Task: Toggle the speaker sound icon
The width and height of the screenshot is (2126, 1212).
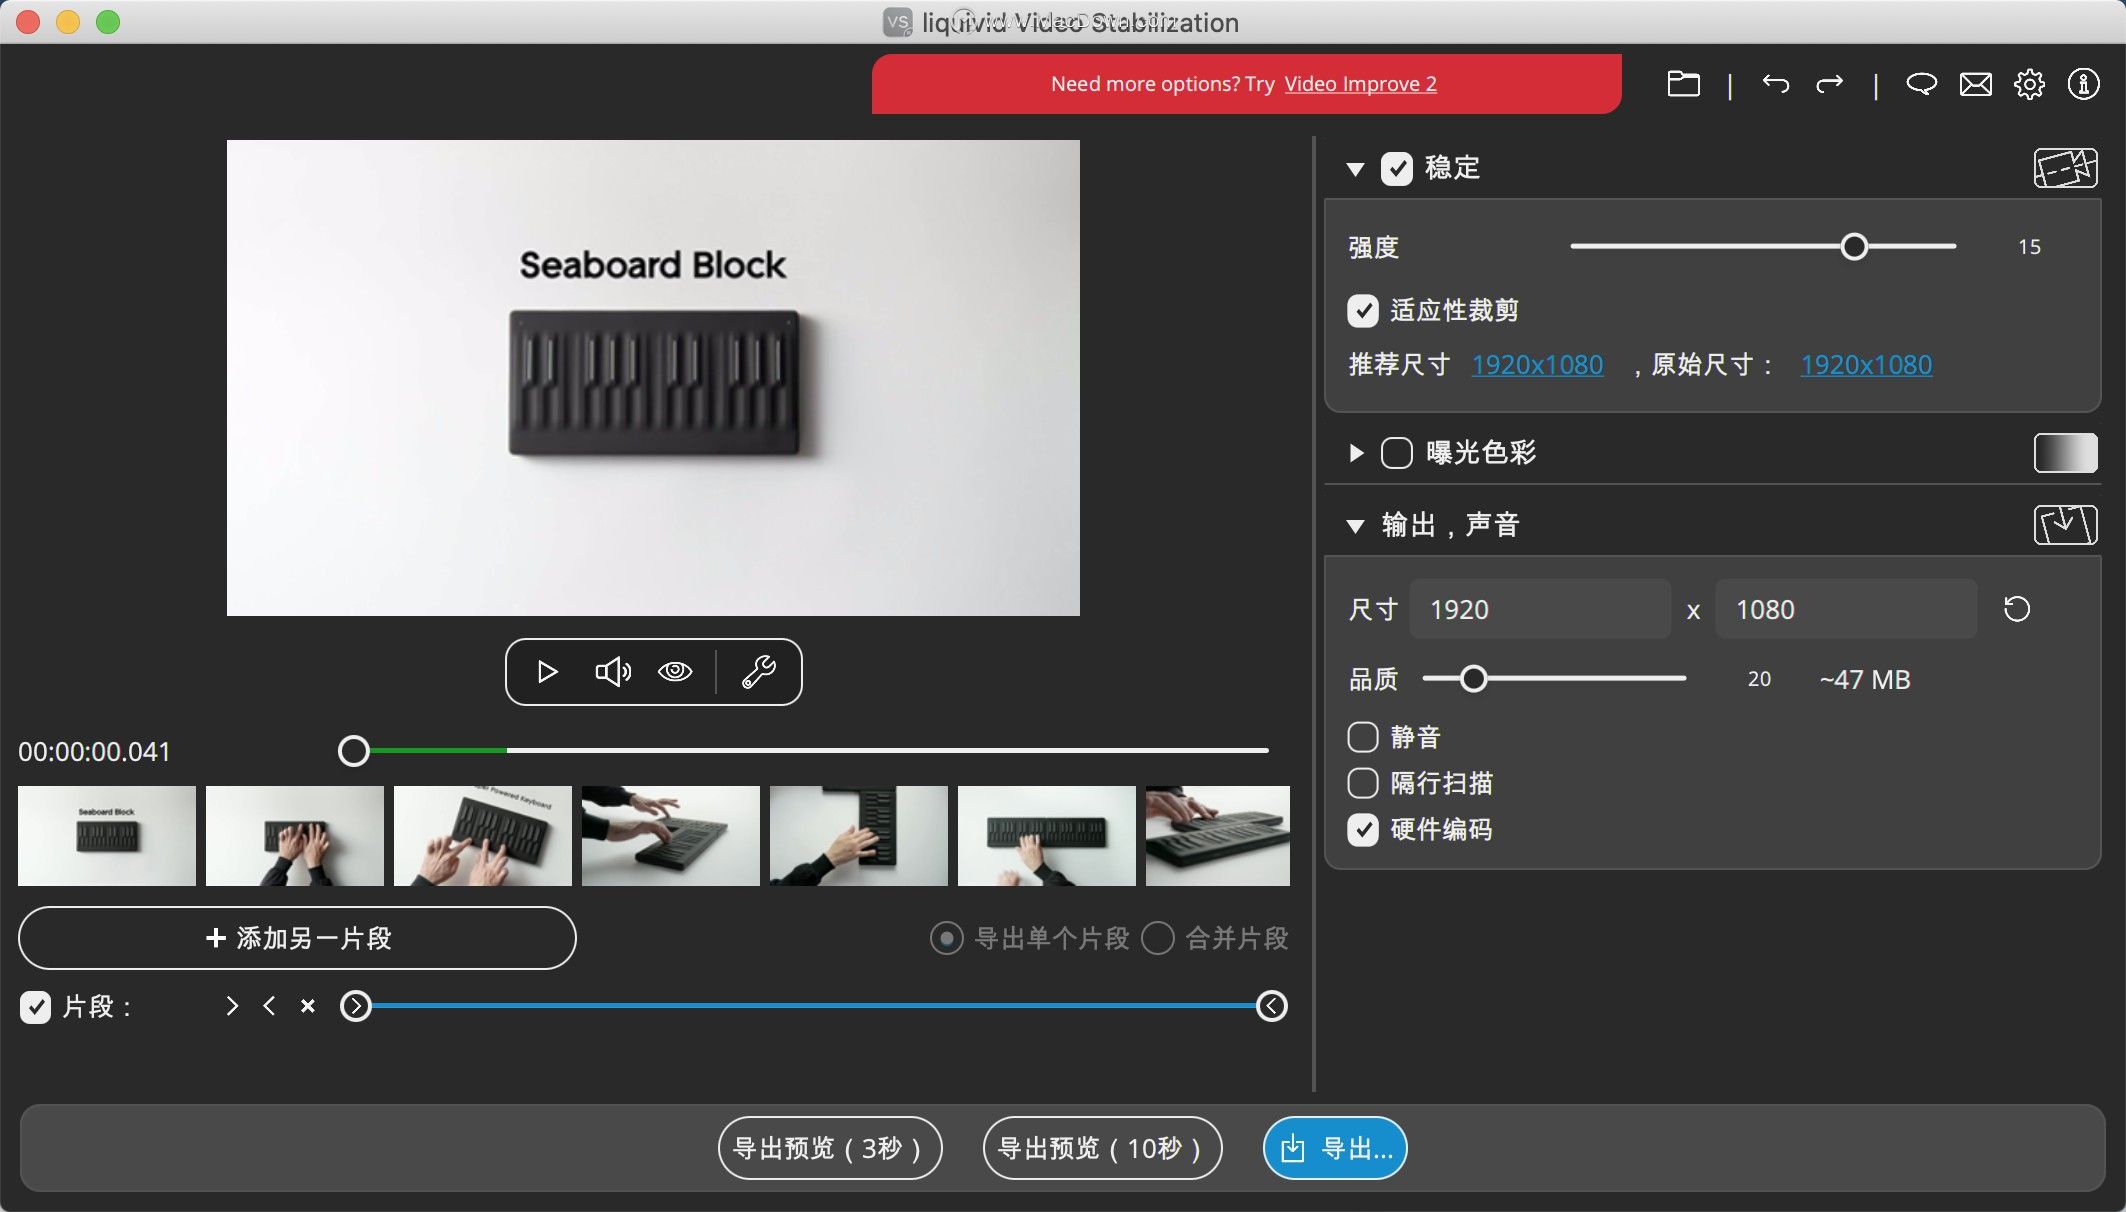Action: pos(613,672)
